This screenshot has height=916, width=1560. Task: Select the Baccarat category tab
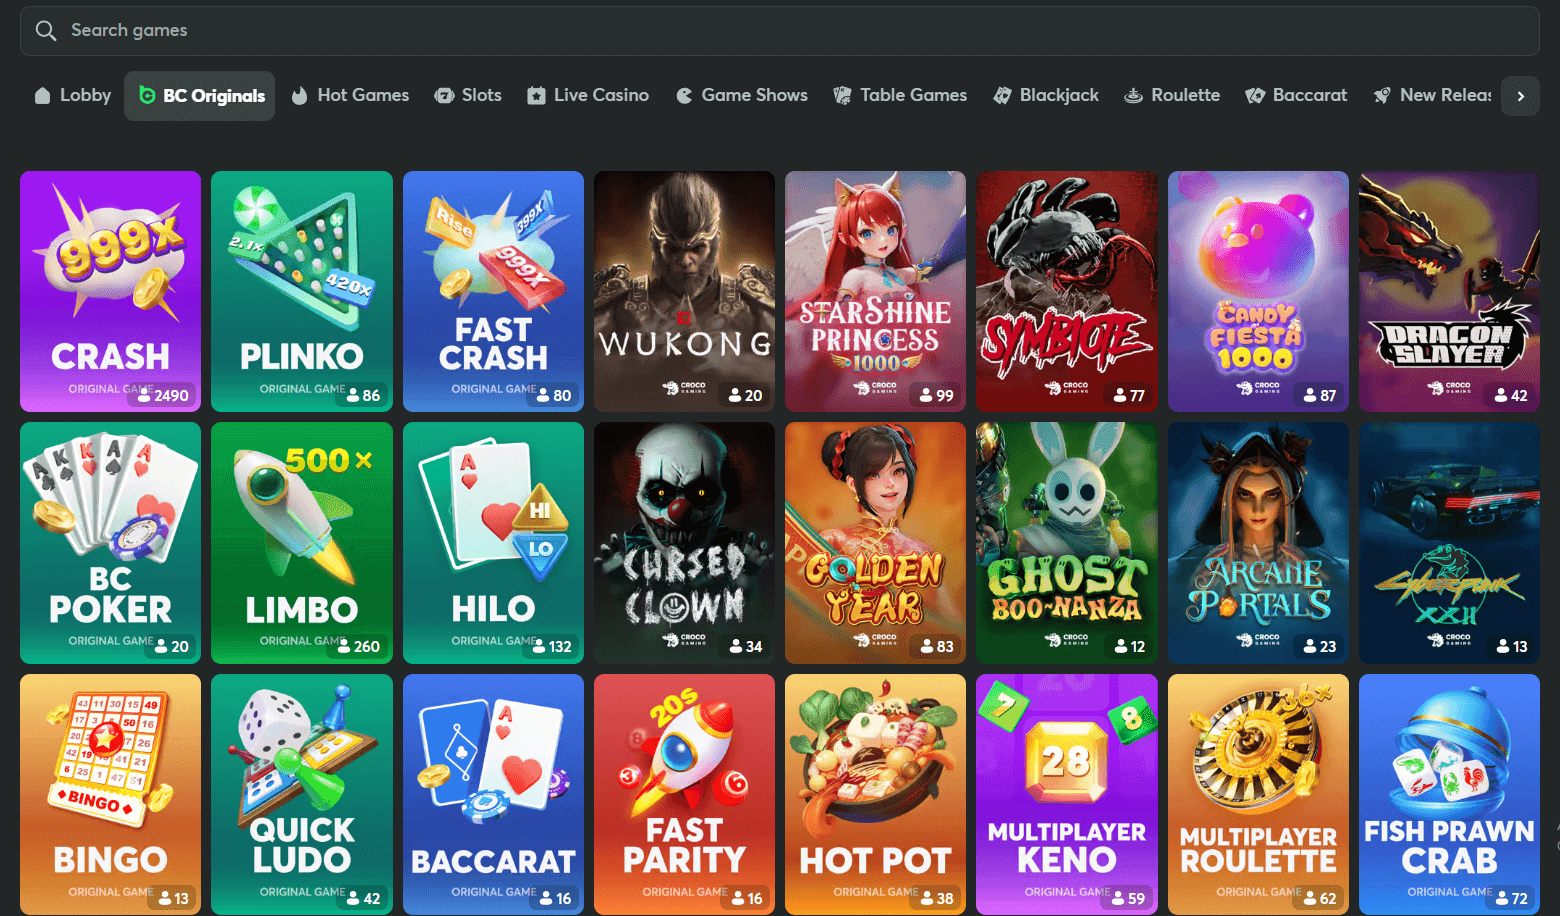pos(1296,96)
